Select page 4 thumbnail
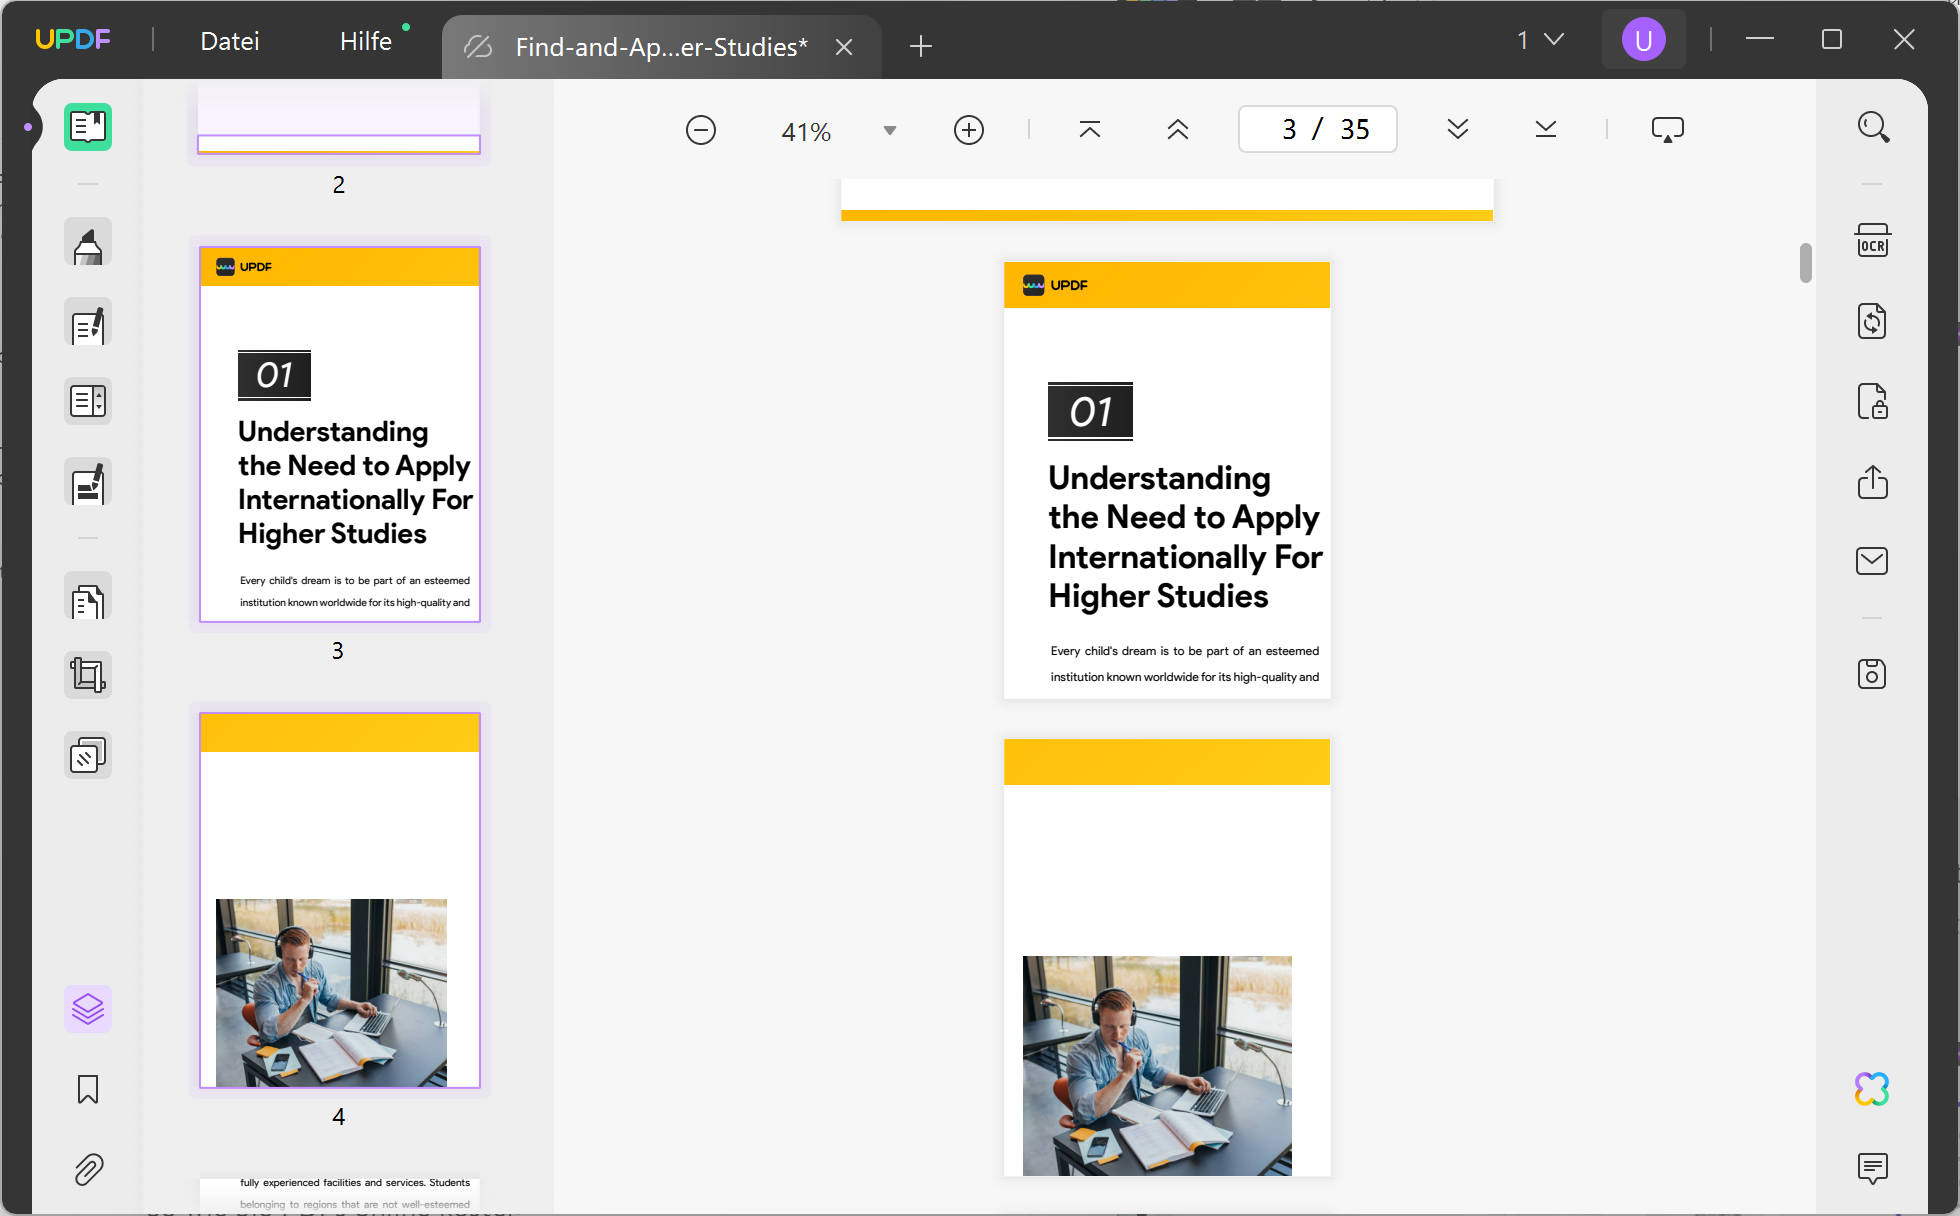Image resolution: width=1960 pixels, height=1216 pixels. pyautogui.click(x=340, y=900)
